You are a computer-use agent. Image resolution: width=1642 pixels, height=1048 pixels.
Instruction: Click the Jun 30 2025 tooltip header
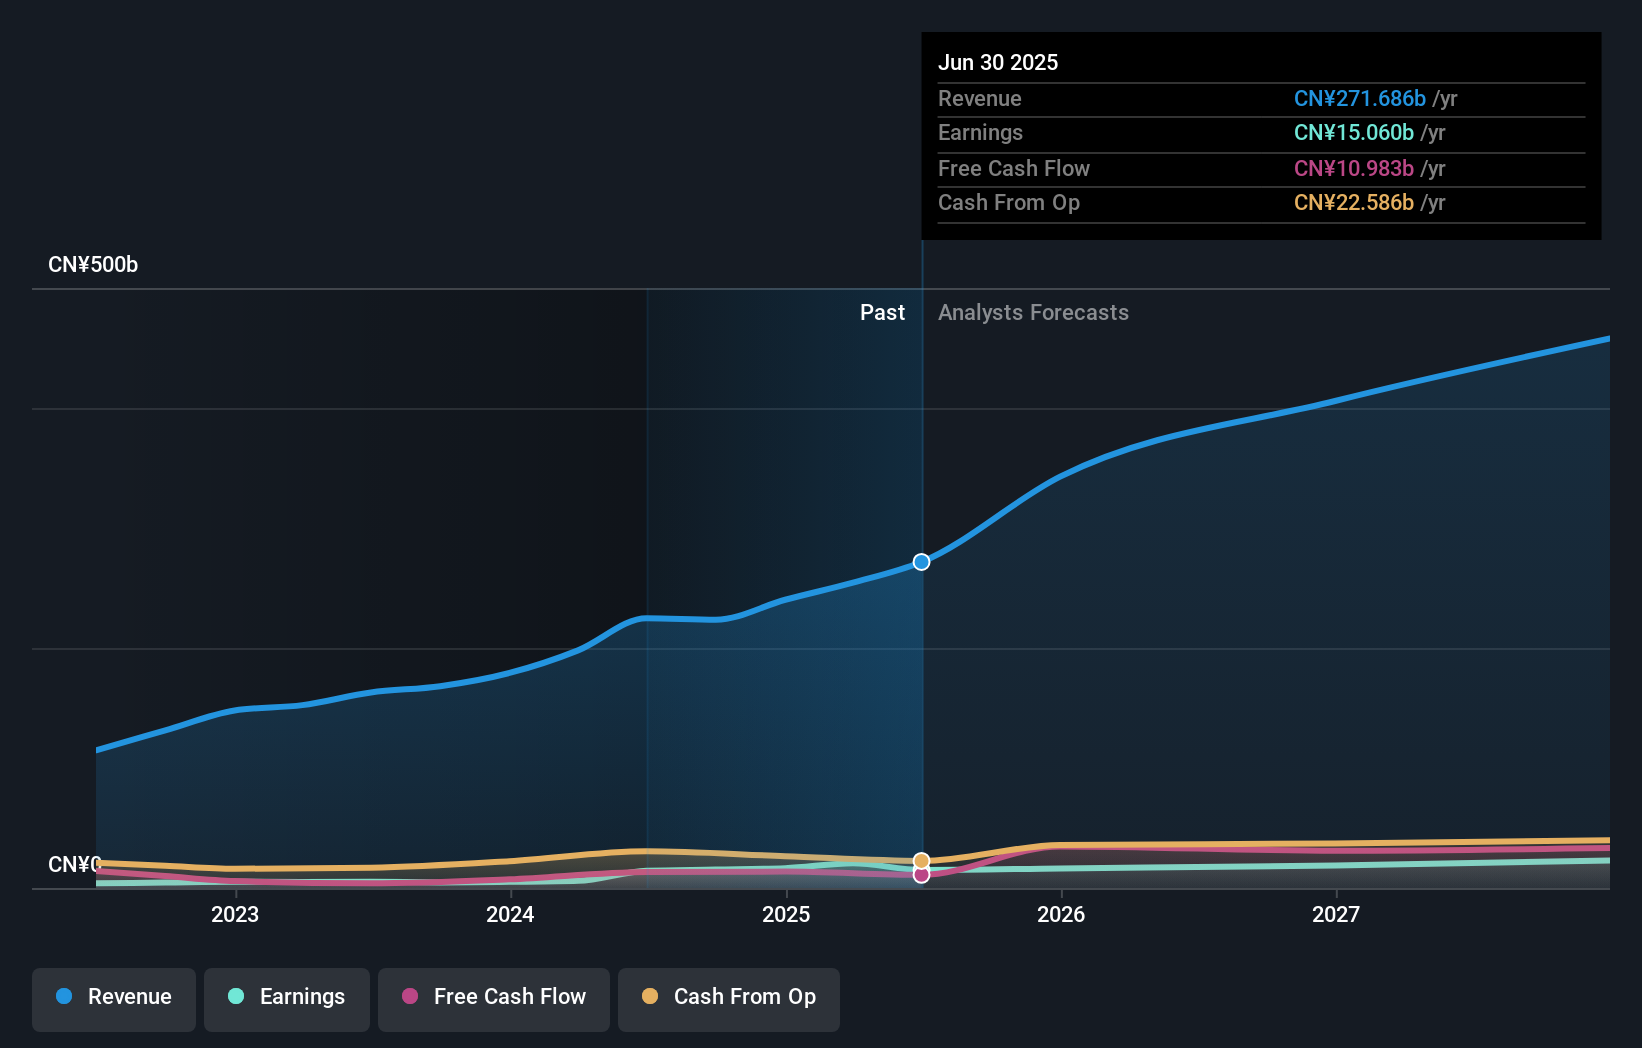coord(998,62)
